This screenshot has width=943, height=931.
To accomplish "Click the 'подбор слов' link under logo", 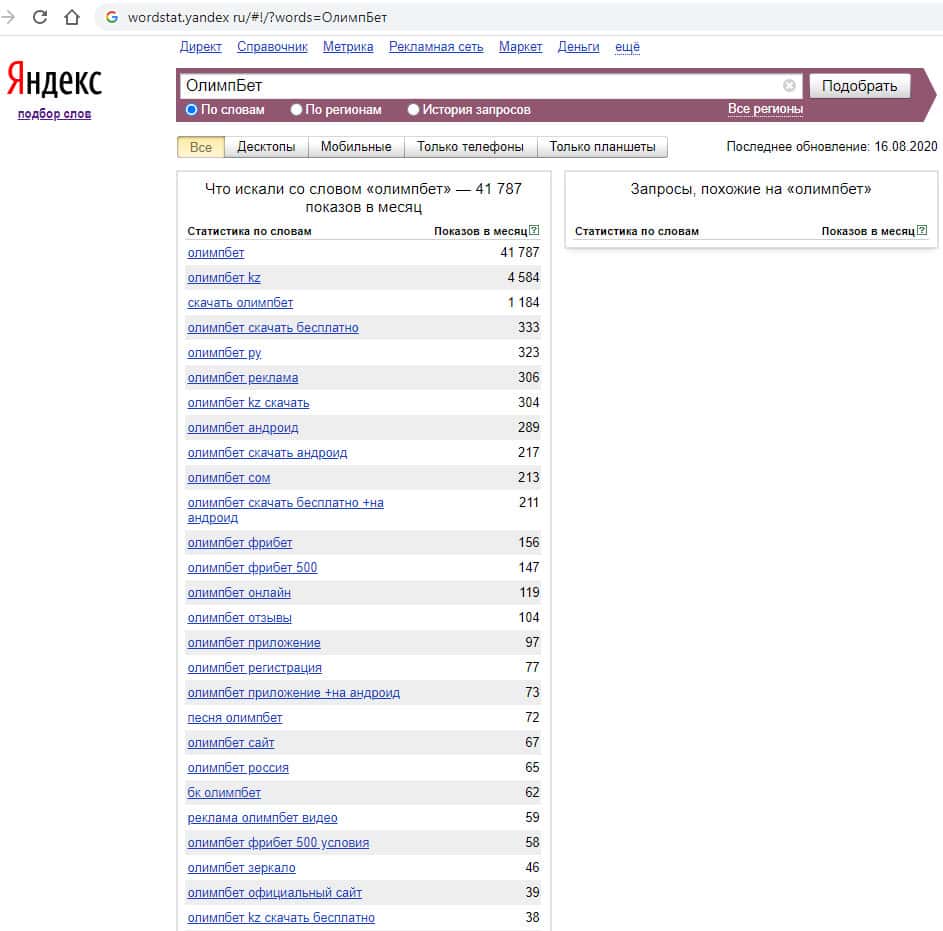I will click(x=54, y=114).
